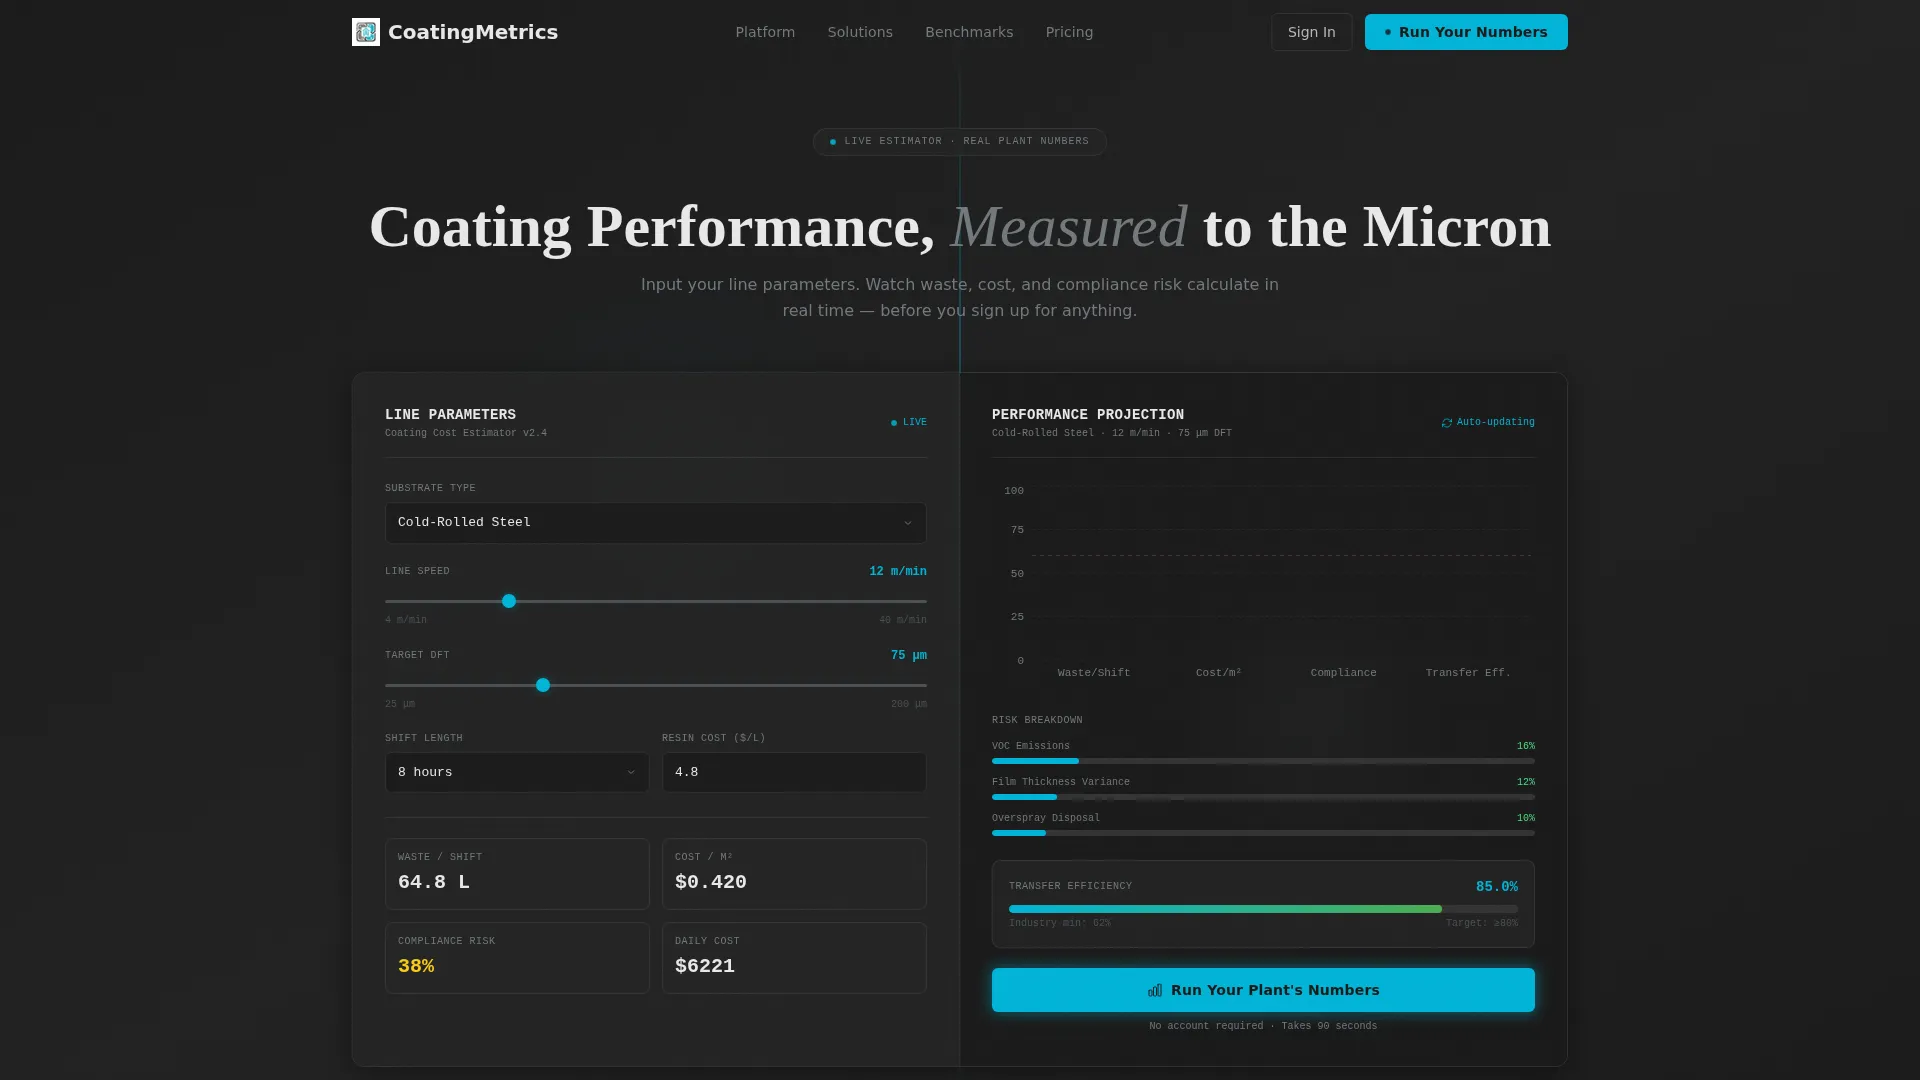Viewport: 1920px width, 1080px height.
Task: Open the Cold-Rolled Steel substrate dropdown
Action: 656,523
